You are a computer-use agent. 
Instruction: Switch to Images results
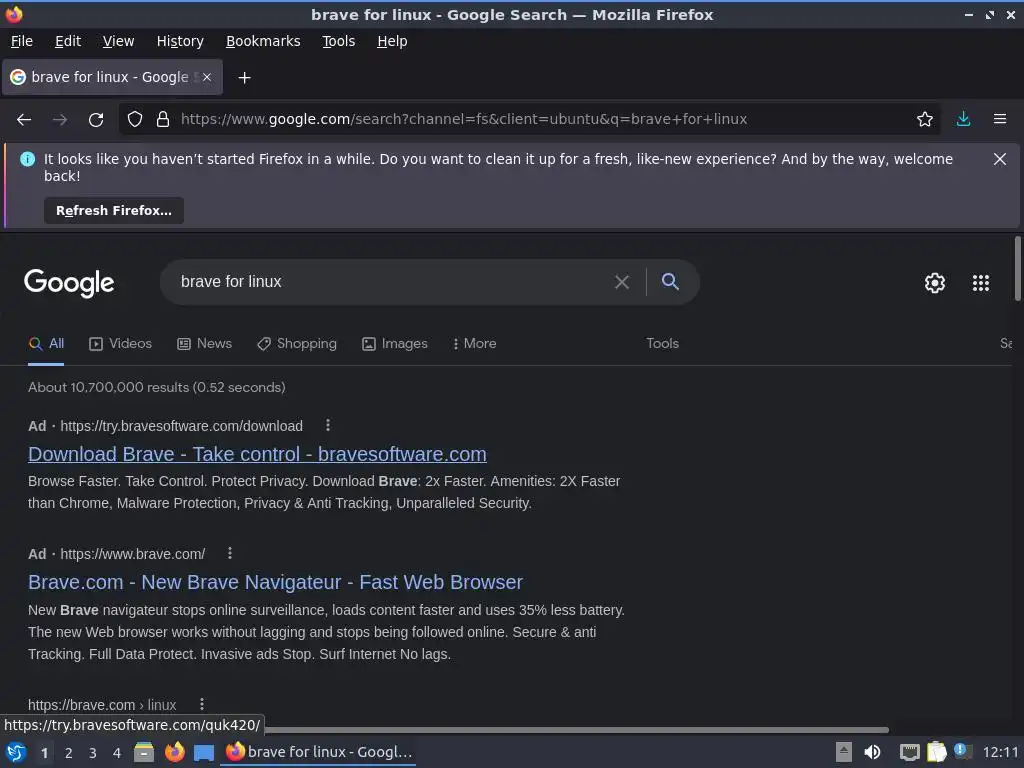pos(395,344)
